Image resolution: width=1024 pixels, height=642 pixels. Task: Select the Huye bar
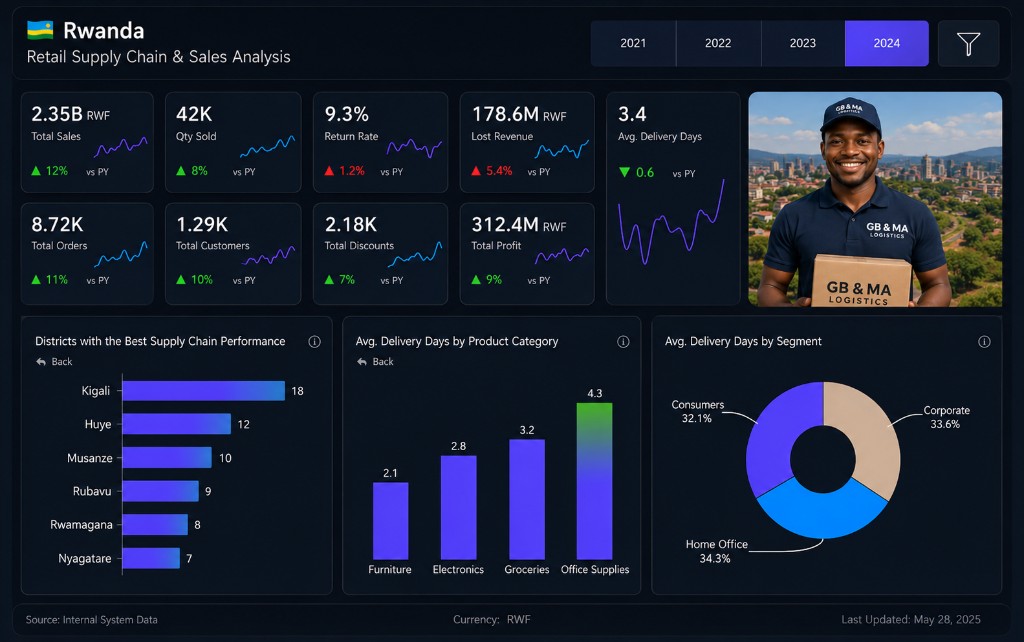click(176, 424)
